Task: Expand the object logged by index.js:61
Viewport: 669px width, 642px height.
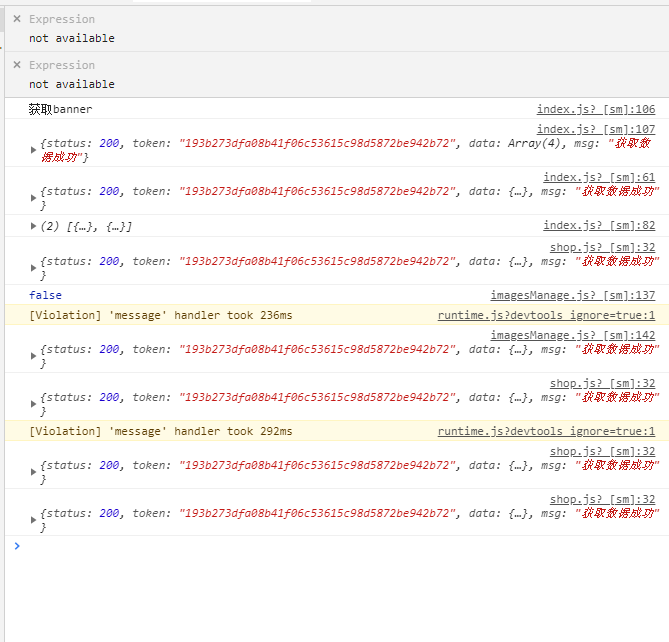Action: pos(33,198)
